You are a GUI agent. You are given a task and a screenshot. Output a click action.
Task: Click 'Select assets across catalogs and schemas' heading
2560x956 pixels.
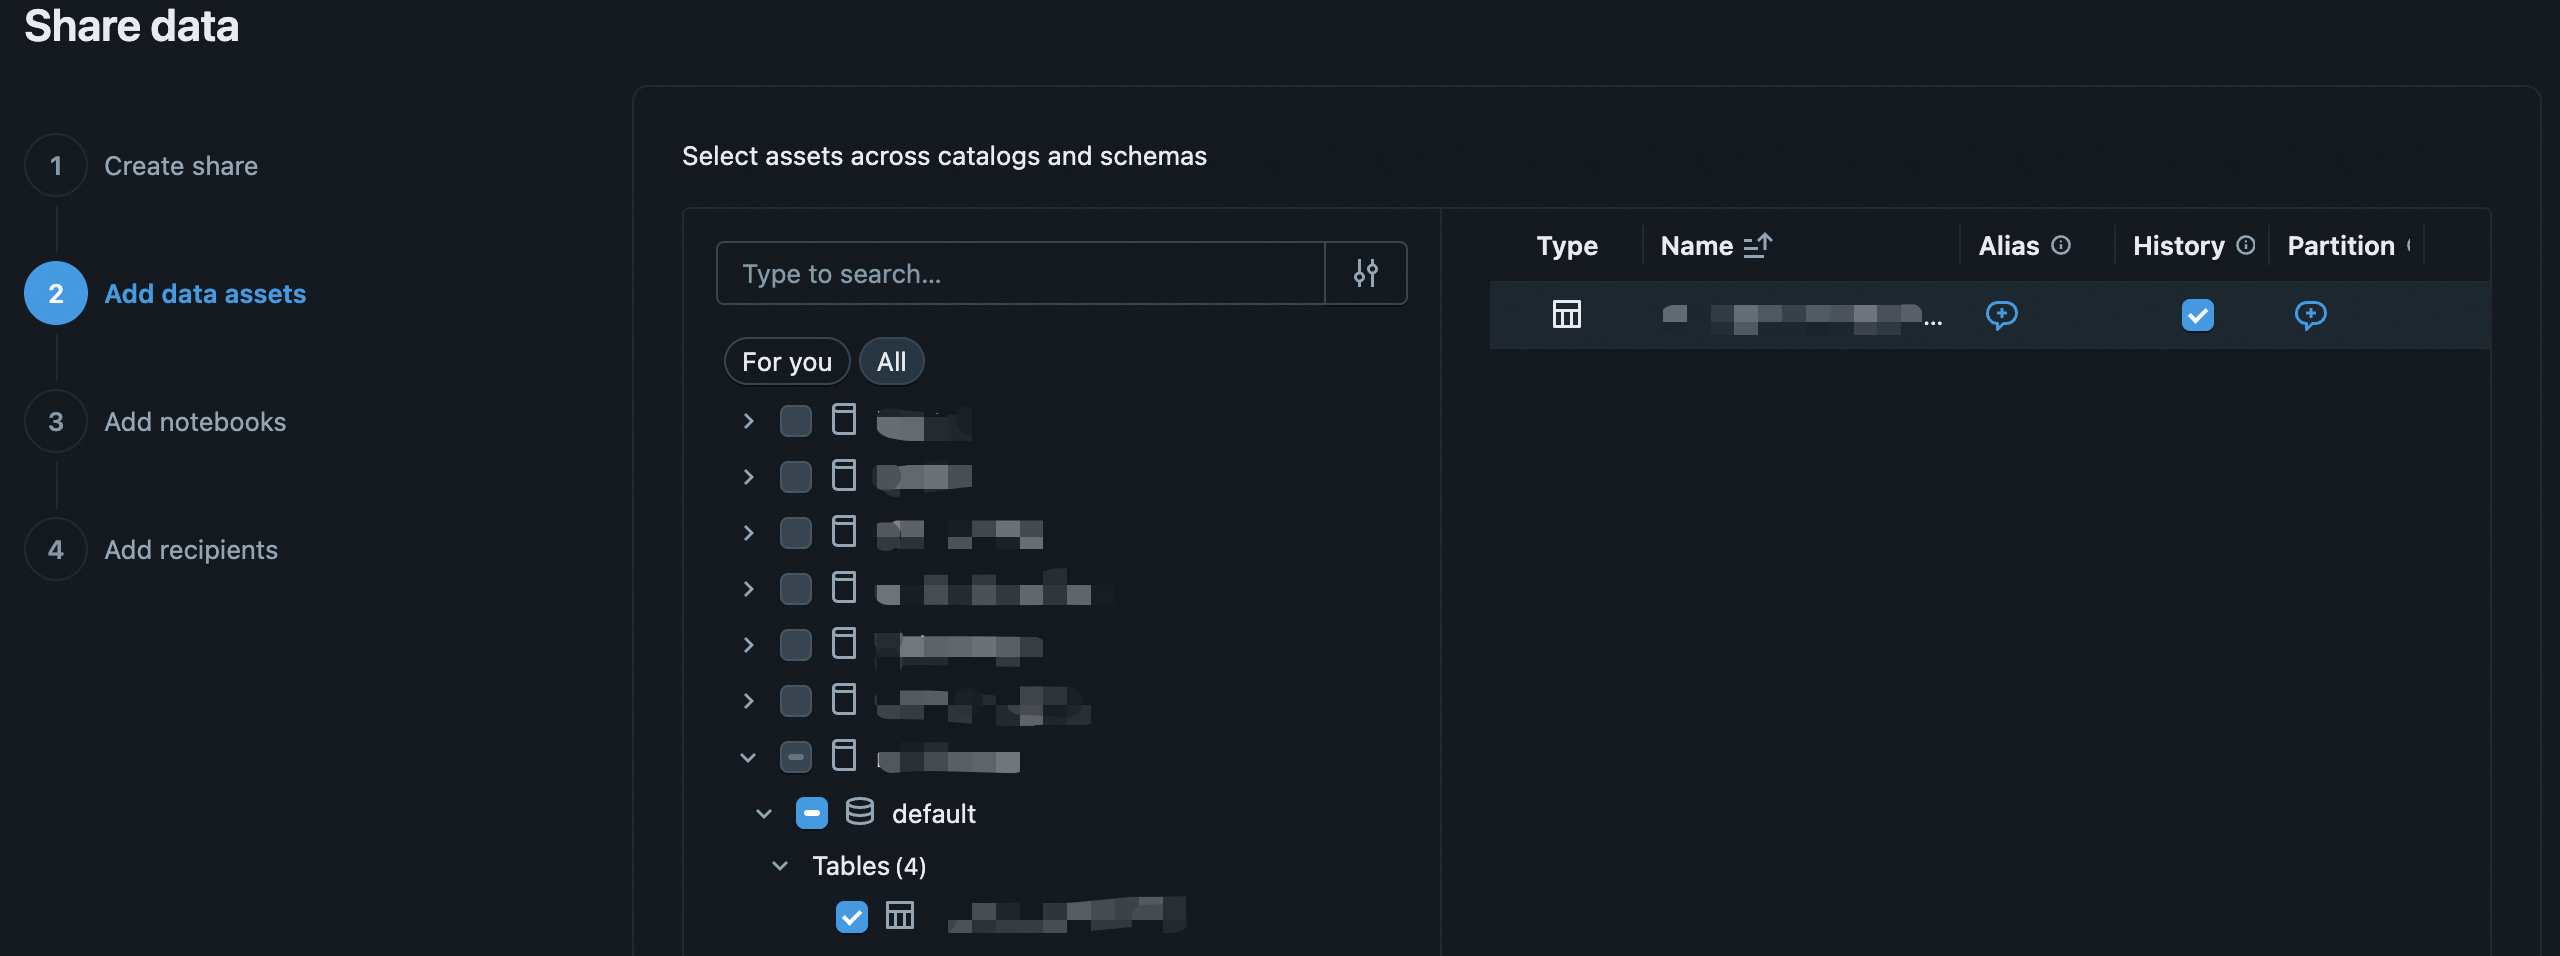click(944, 156)
